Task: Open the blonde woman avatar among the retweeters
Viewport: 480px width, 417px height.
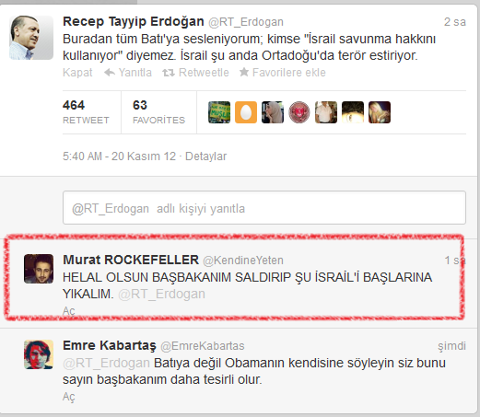Action: 379,112
